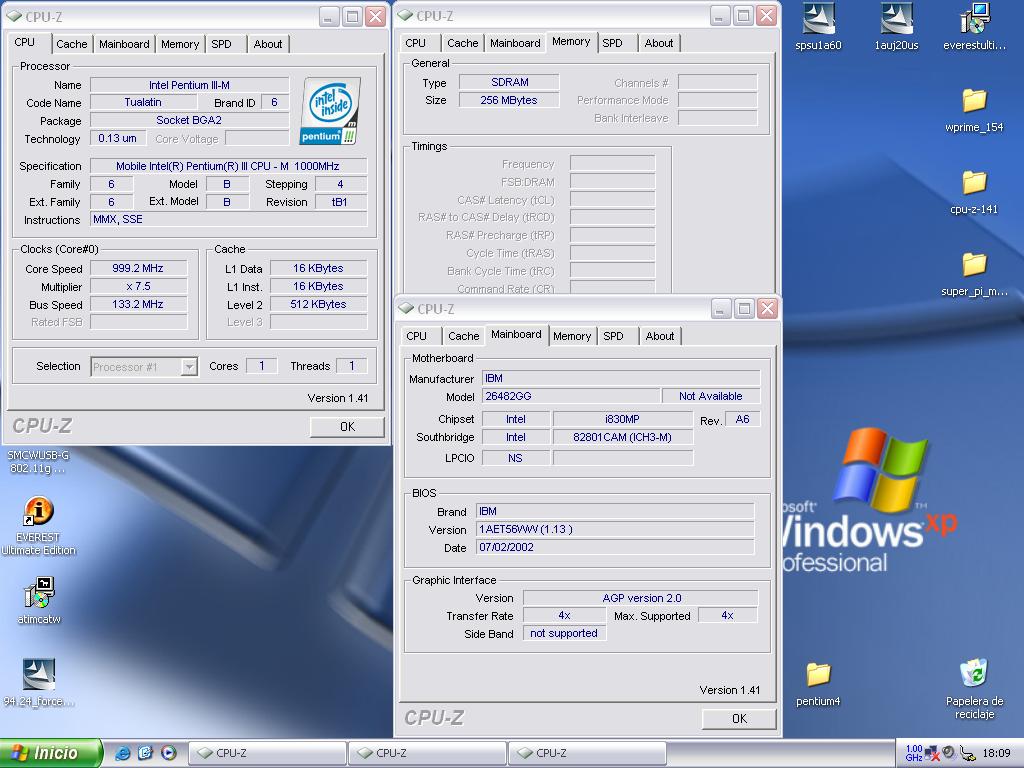Launch Internet Explorer from quick launch

coord(122,753)
